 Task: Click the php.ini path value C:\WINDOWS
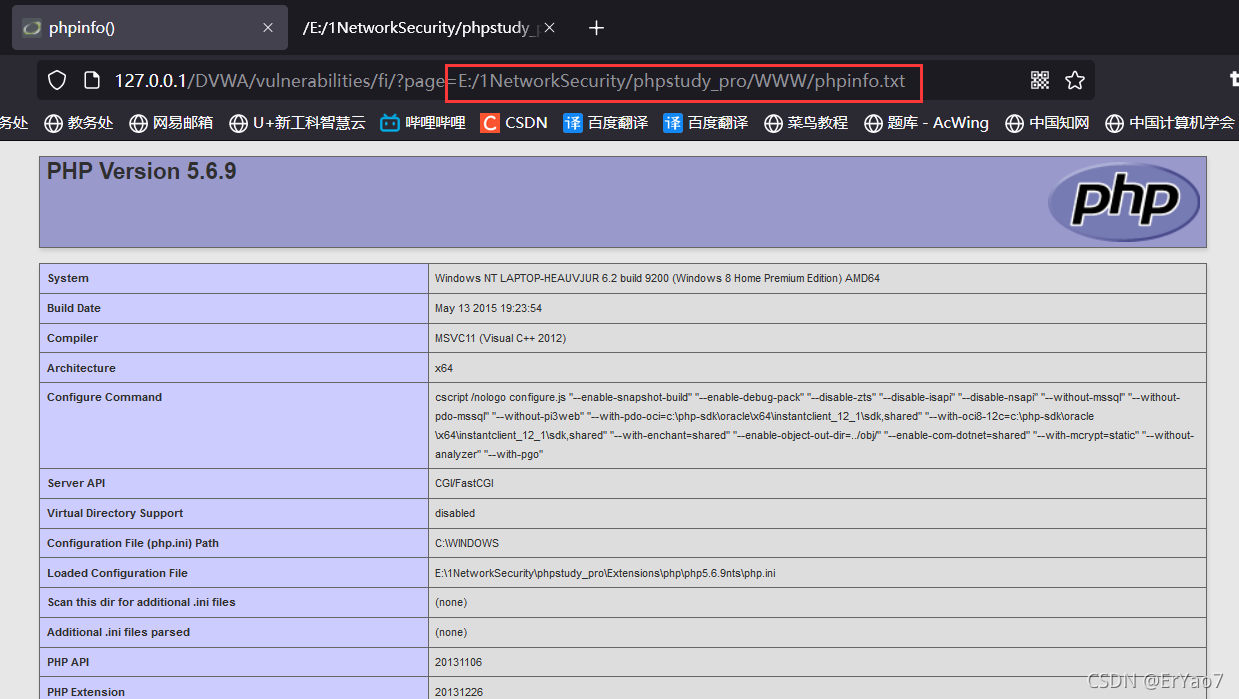click(466, 543)
